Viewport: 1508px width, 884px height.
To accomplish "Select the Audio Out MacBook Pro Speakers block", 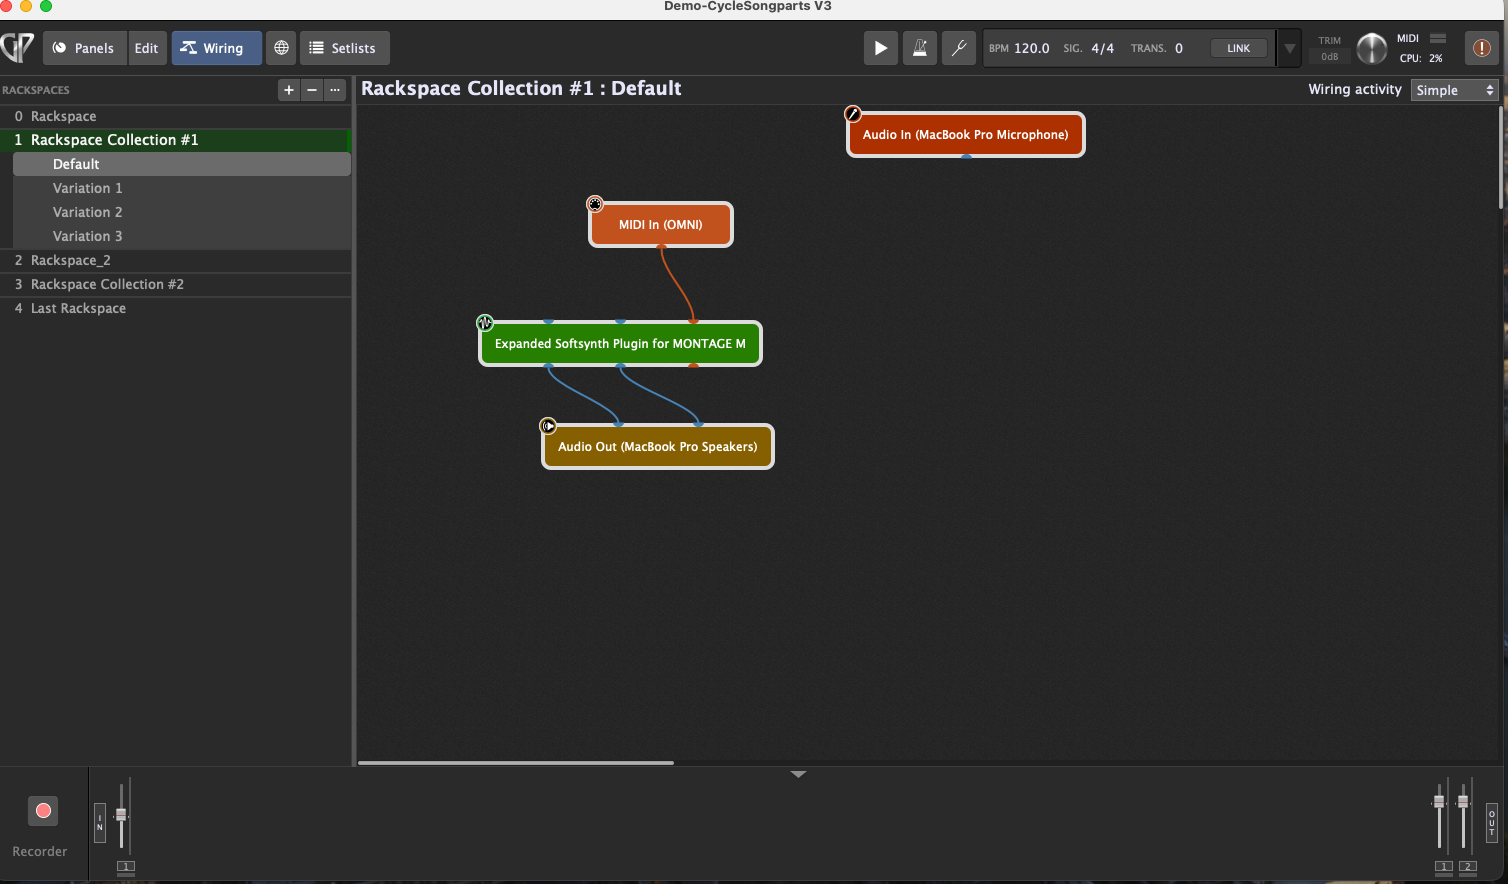I will tap(657, 447).
